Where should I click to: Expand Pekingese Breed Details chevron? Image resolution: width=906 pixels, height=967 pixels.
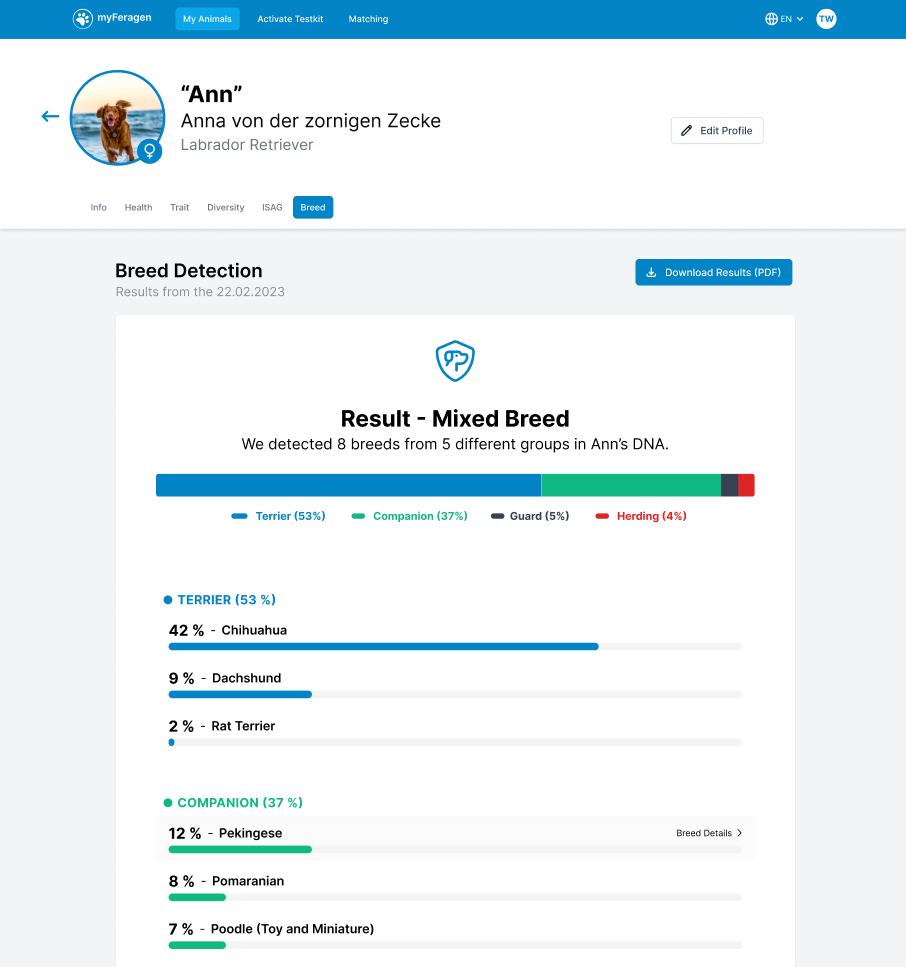click(x=740, y=833)
